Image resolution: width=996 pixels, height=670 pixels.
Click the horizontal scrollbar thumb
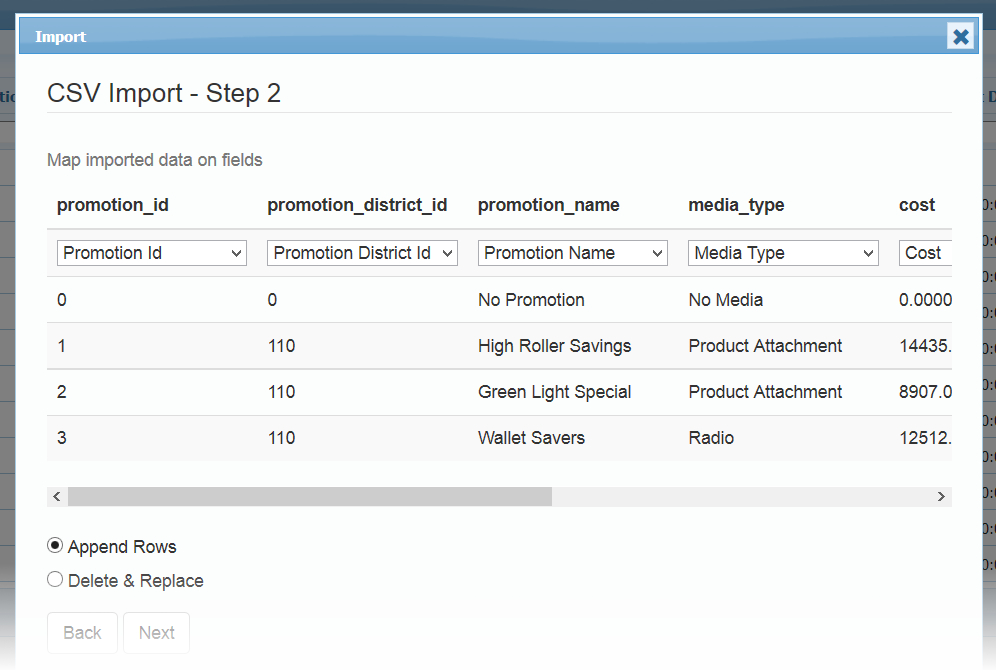(x=310, y=496)
